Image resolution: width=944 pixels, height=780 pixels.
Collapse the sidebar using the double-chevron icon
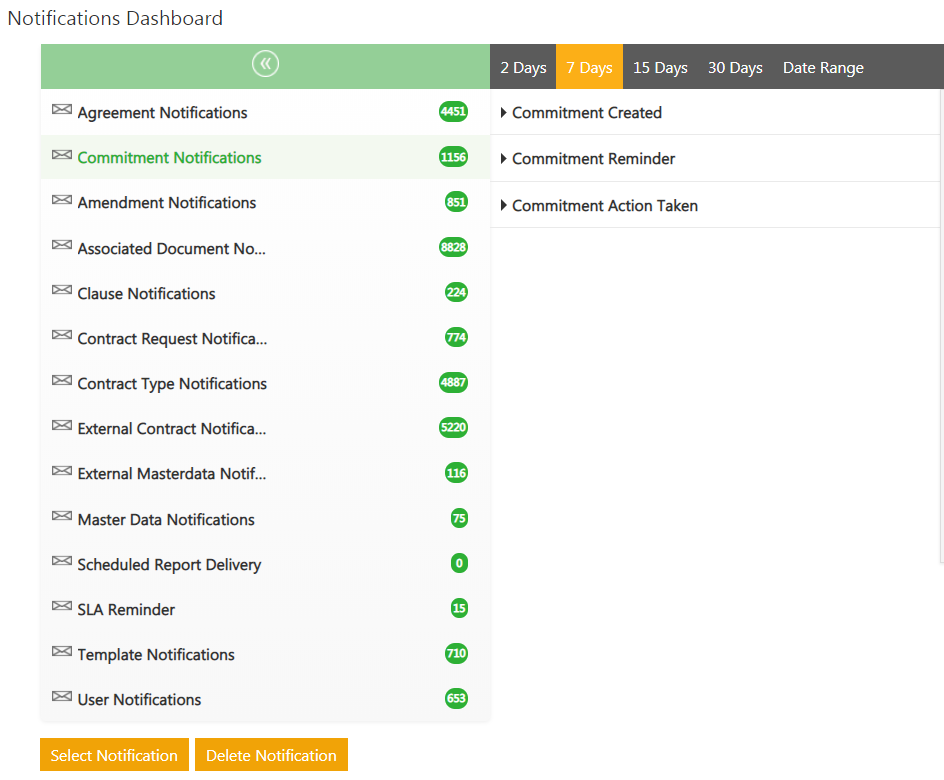click(x=265, y=65)
